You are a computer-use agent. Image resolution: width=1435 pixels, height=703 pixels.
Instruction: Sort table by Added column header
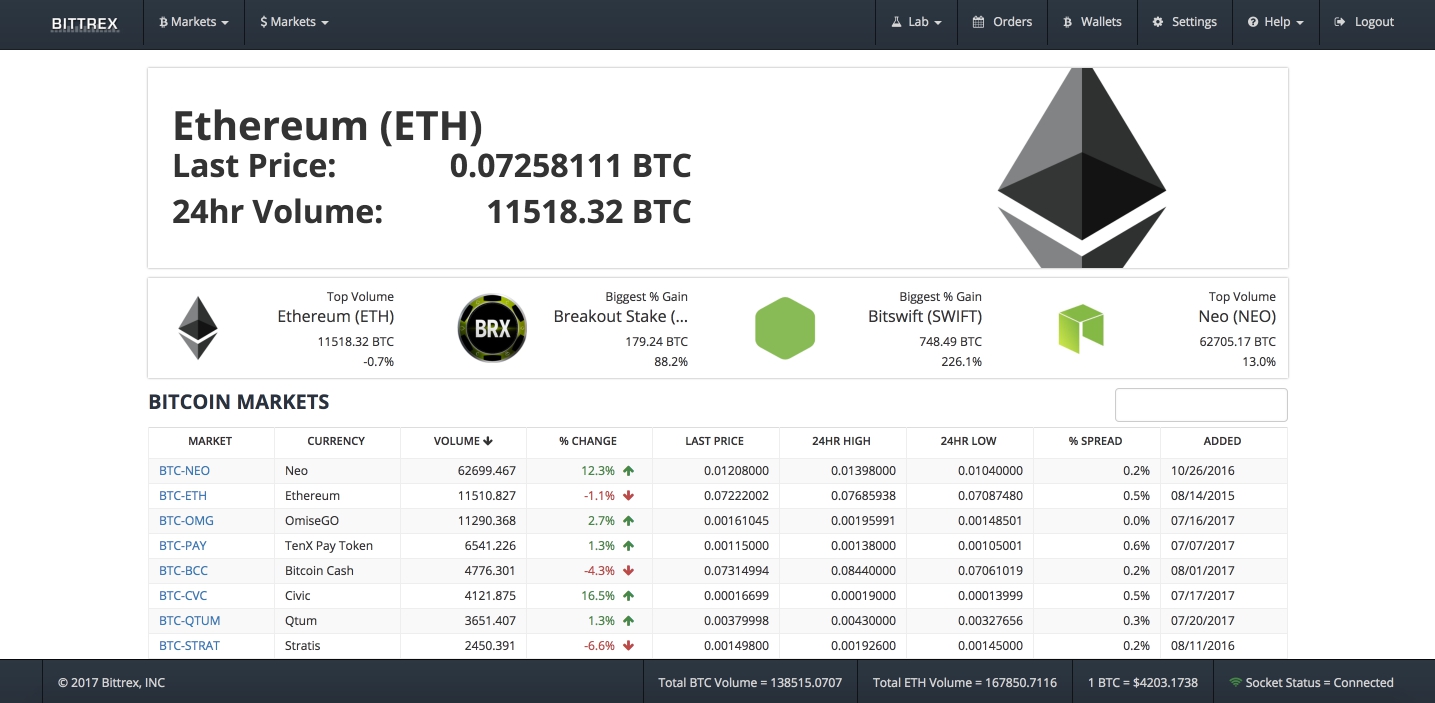1222,441
